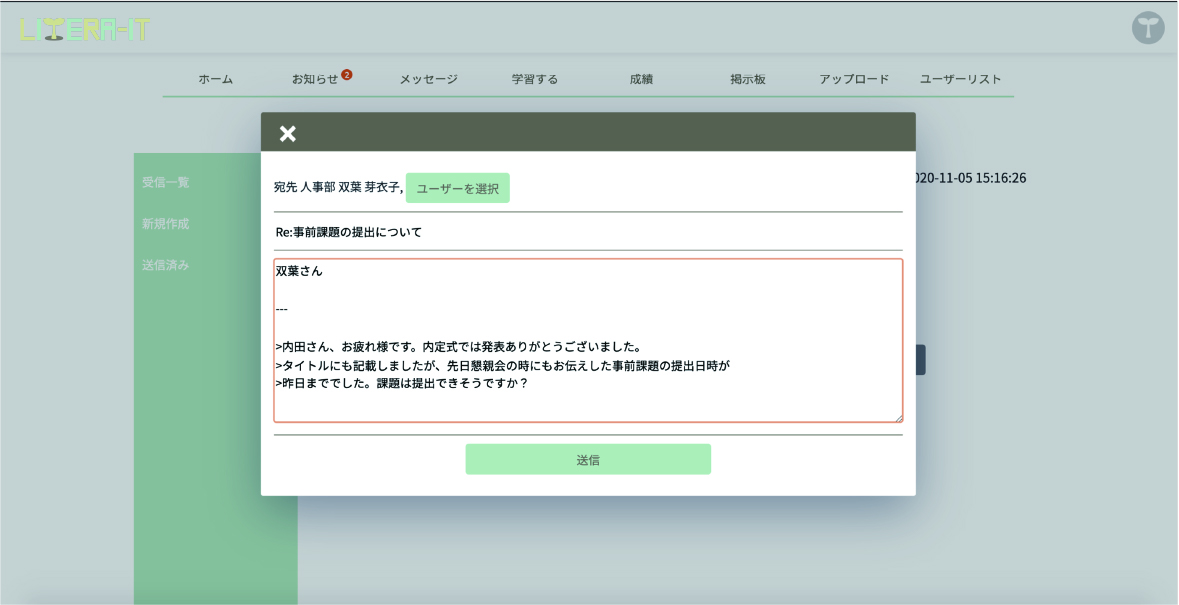Click the LITERA-IT logo
The width and height of the screenshot is (1179, 605).
tap(85, 29)
